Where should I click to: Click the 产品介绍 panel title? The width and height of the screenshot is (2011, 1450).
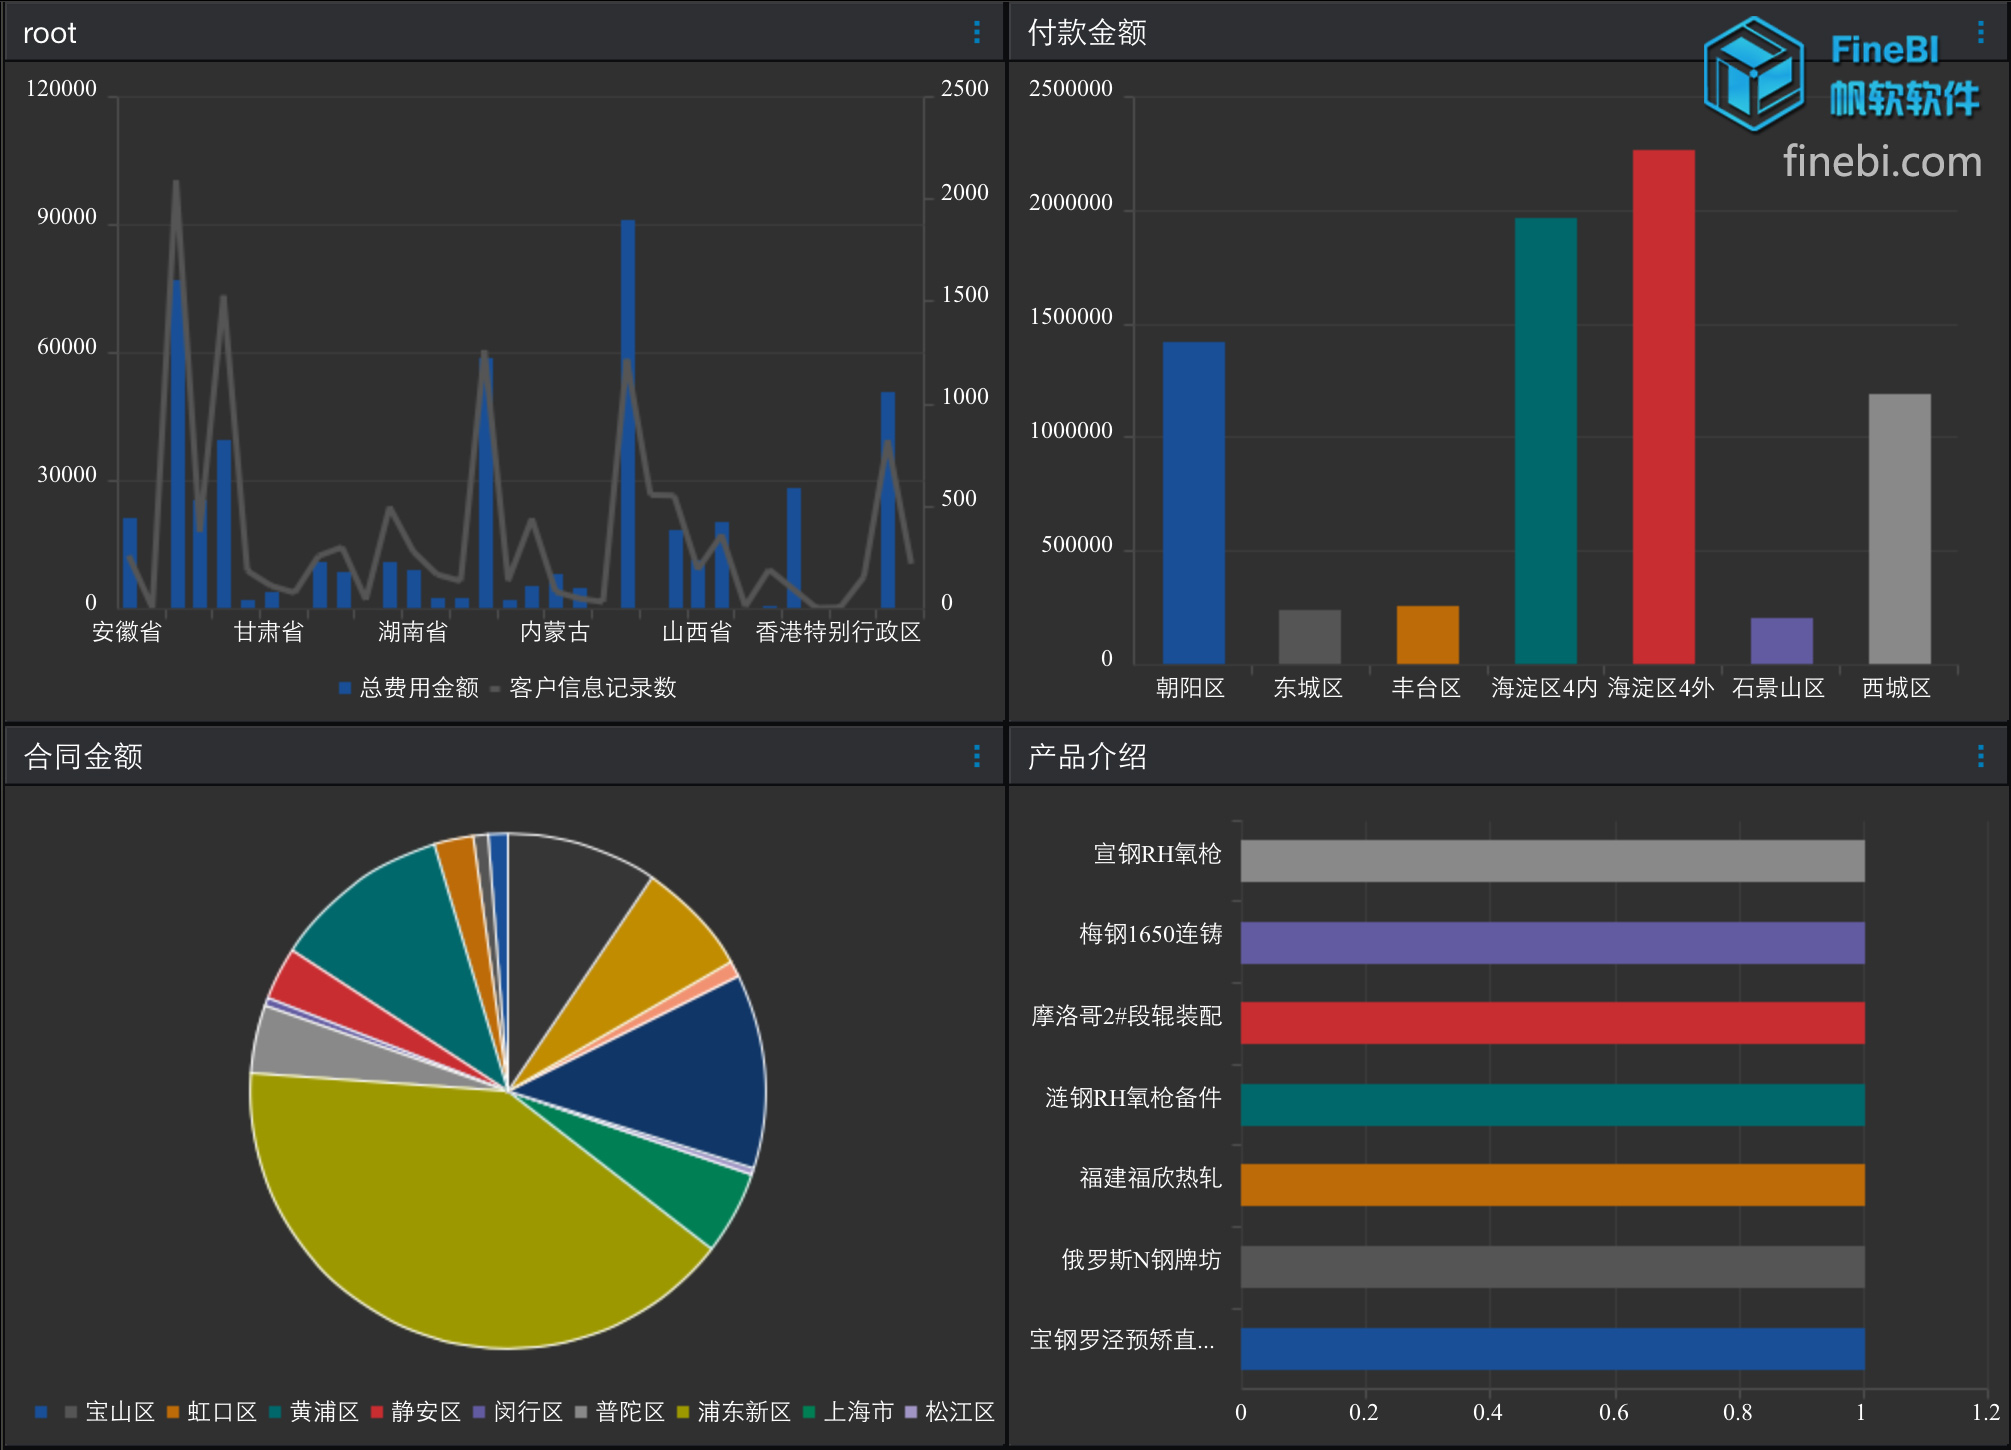[x=1087, y=756]
